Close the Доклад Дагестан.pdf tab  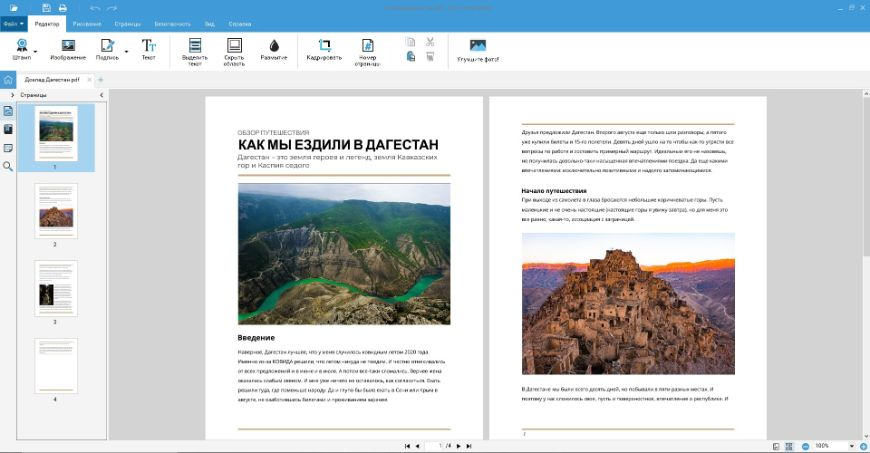click(x=89, y=80)
